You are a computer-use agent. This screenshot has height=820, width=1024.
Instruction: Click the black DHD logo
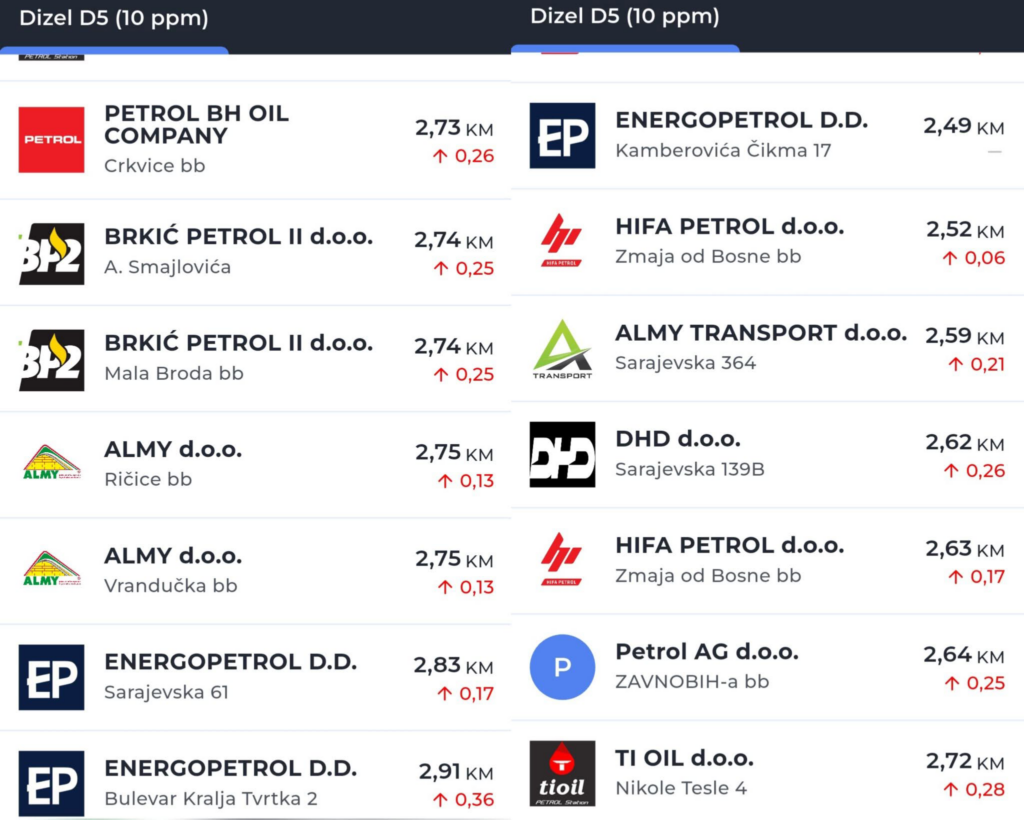(562, 455)
